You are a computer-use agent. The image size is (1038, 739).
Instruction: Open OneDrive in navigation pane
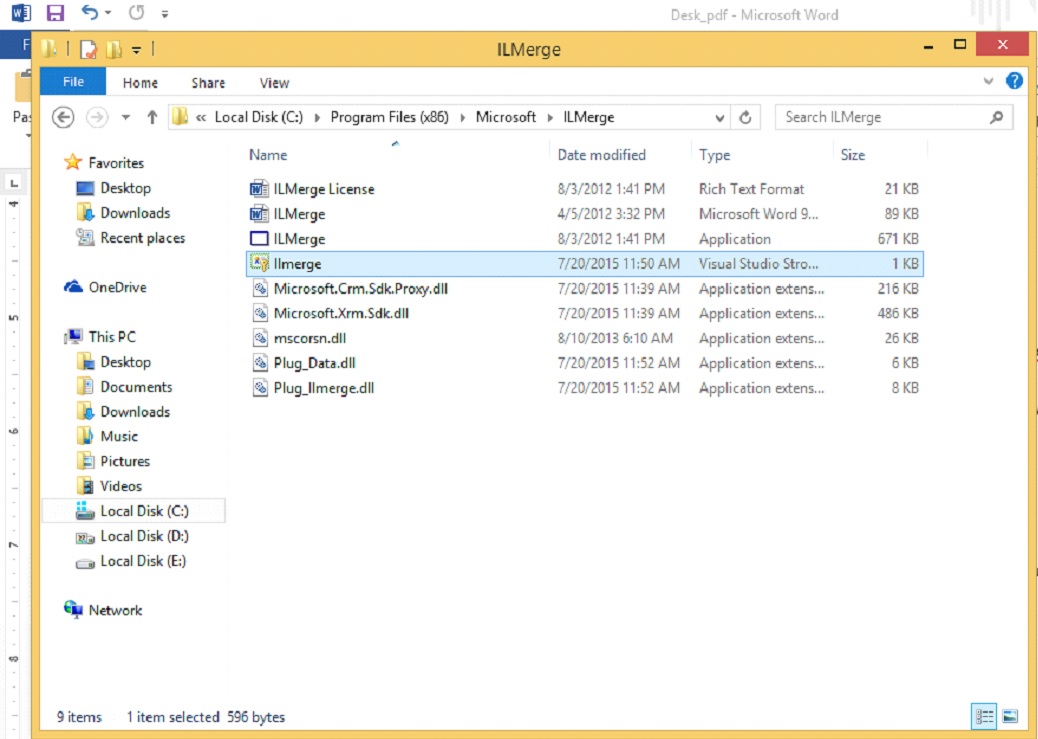[x=117, y=287]
